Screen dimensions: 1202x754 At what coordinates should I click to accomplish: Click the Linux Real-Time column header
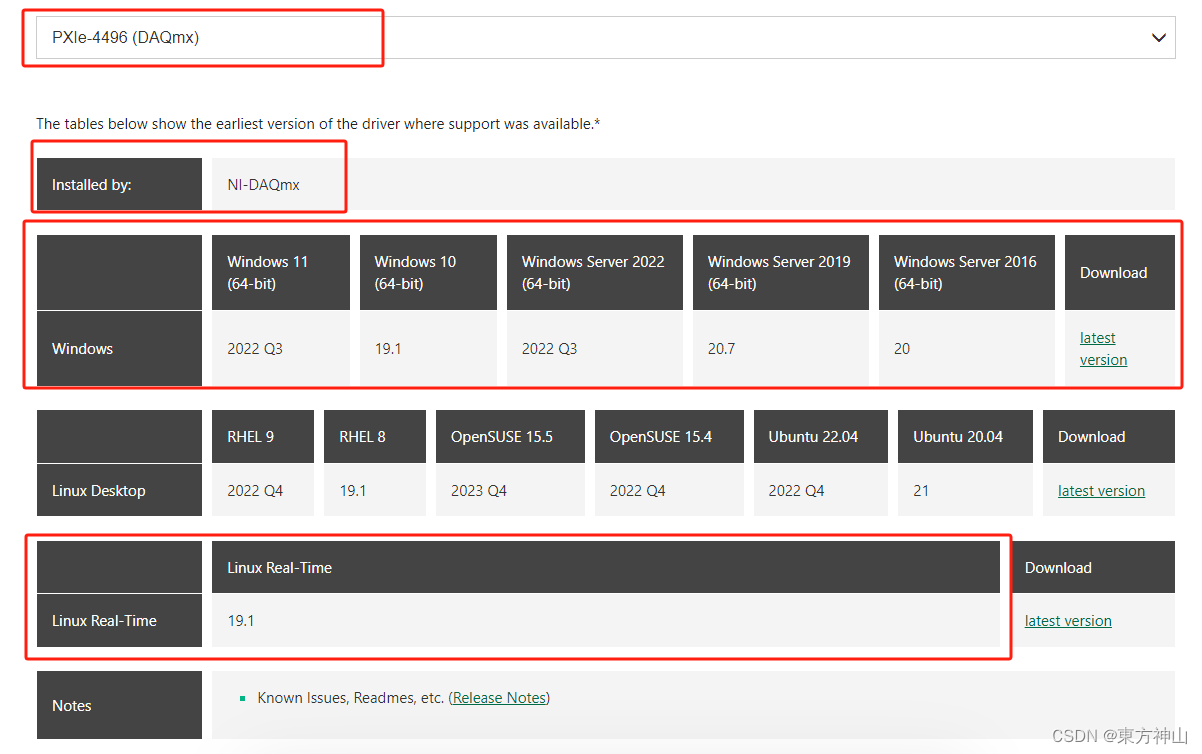tap(606, 568)
